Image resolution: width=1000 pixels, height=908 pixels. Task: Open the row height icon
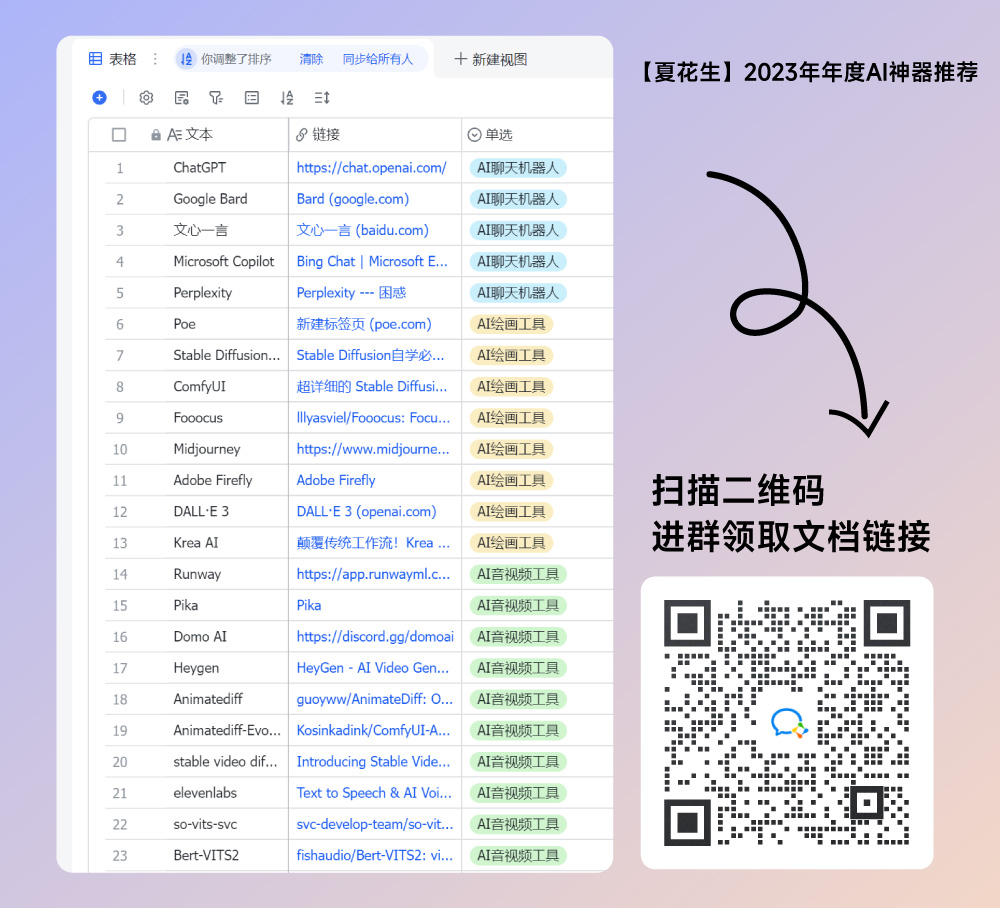coord(322,98)
